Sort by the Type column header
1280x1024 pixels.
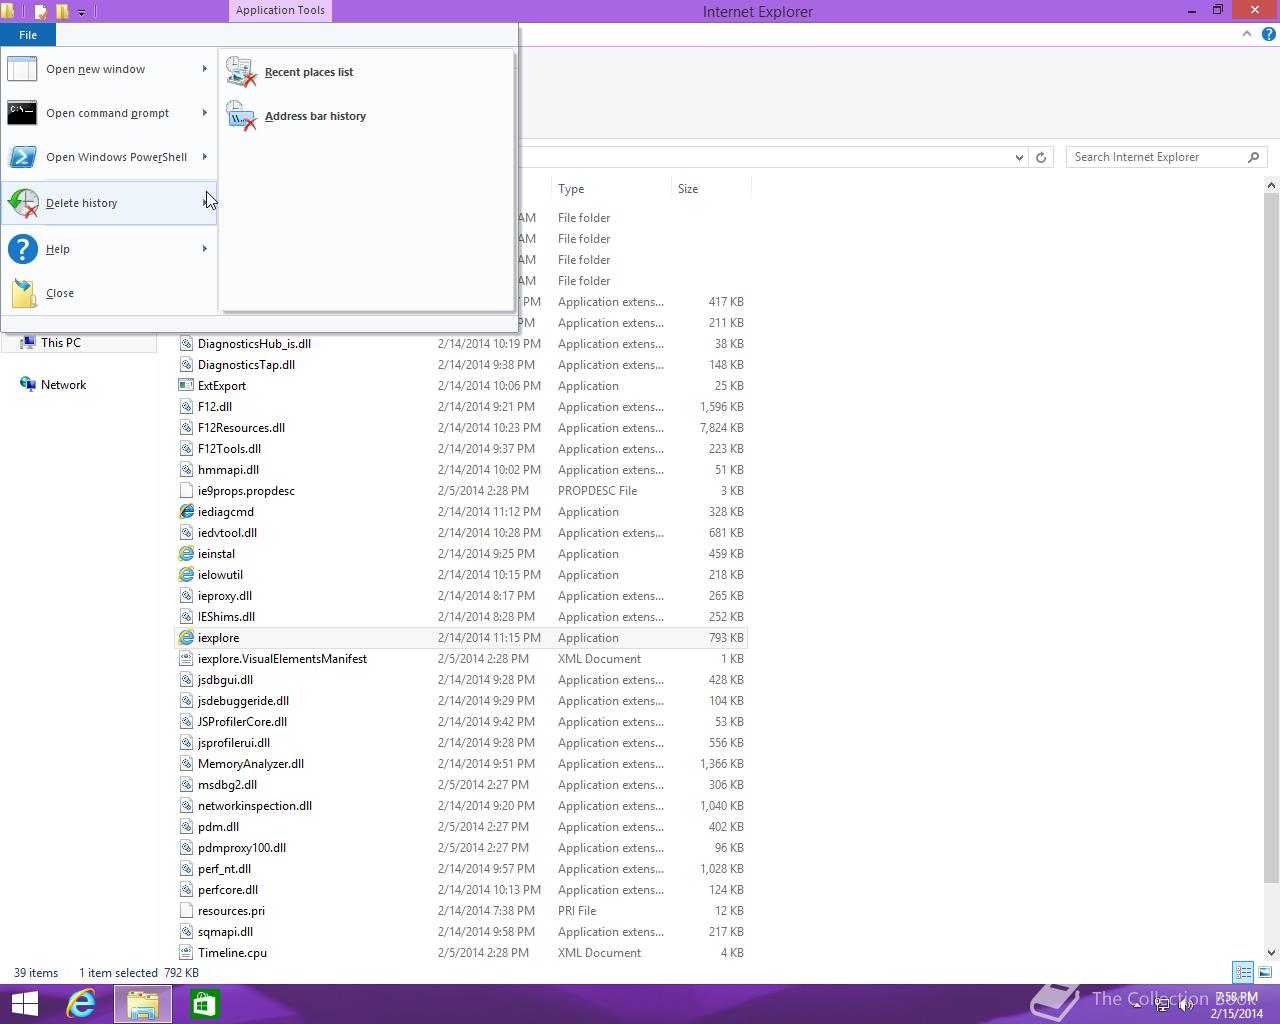(x=611, y=189)
